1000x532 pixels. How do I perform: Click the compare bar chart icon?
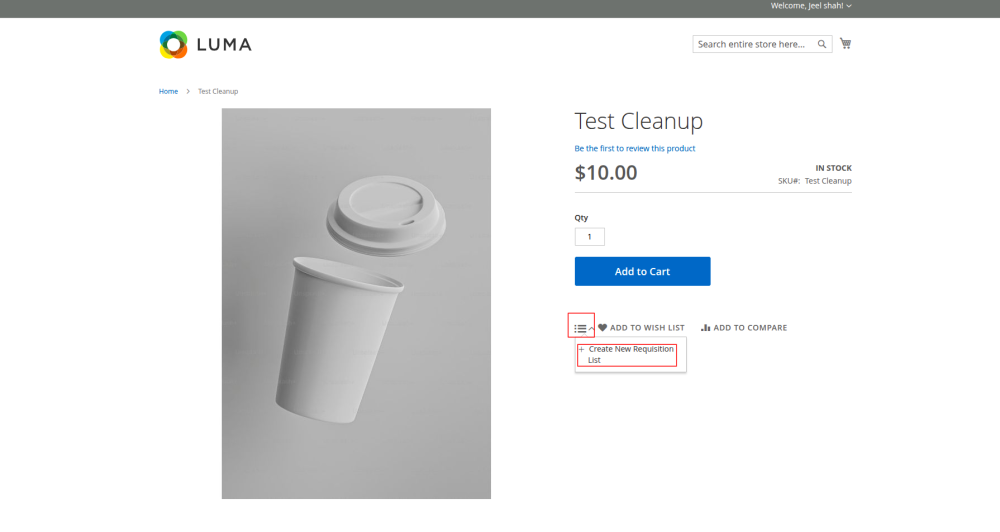(706, 328)
